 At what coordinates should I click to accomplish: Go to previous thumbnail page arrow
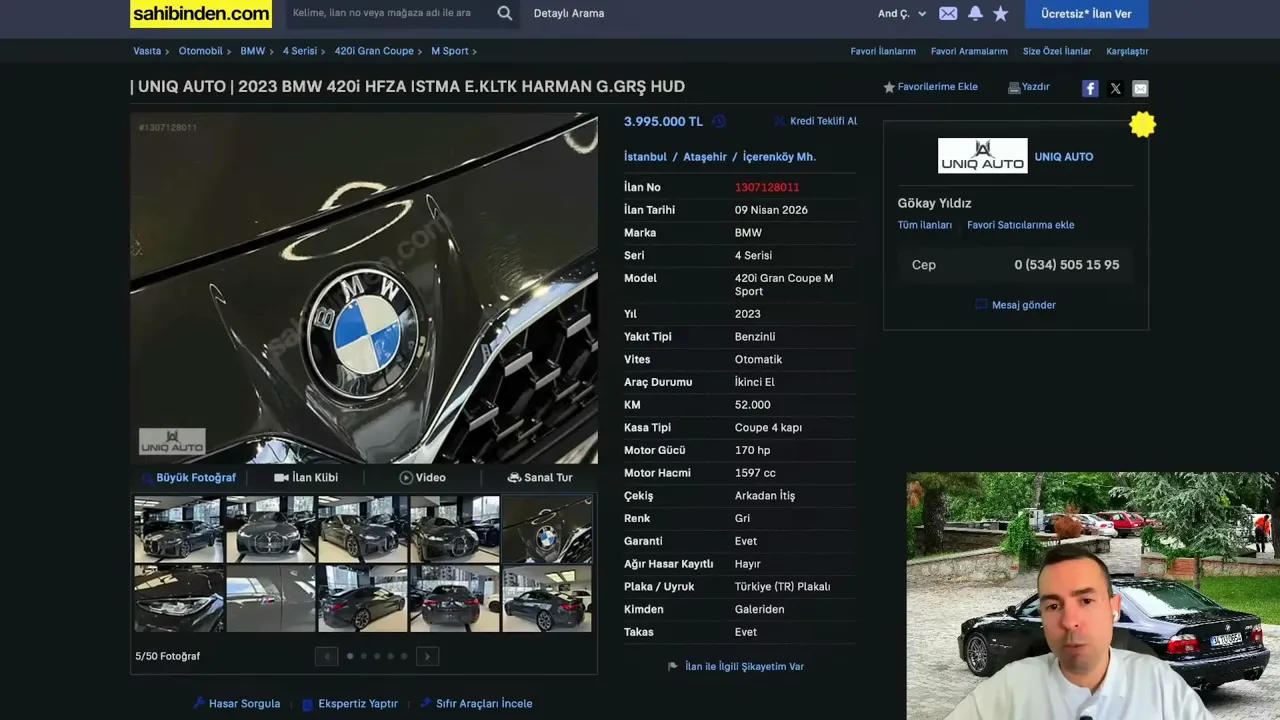(326, 656)
